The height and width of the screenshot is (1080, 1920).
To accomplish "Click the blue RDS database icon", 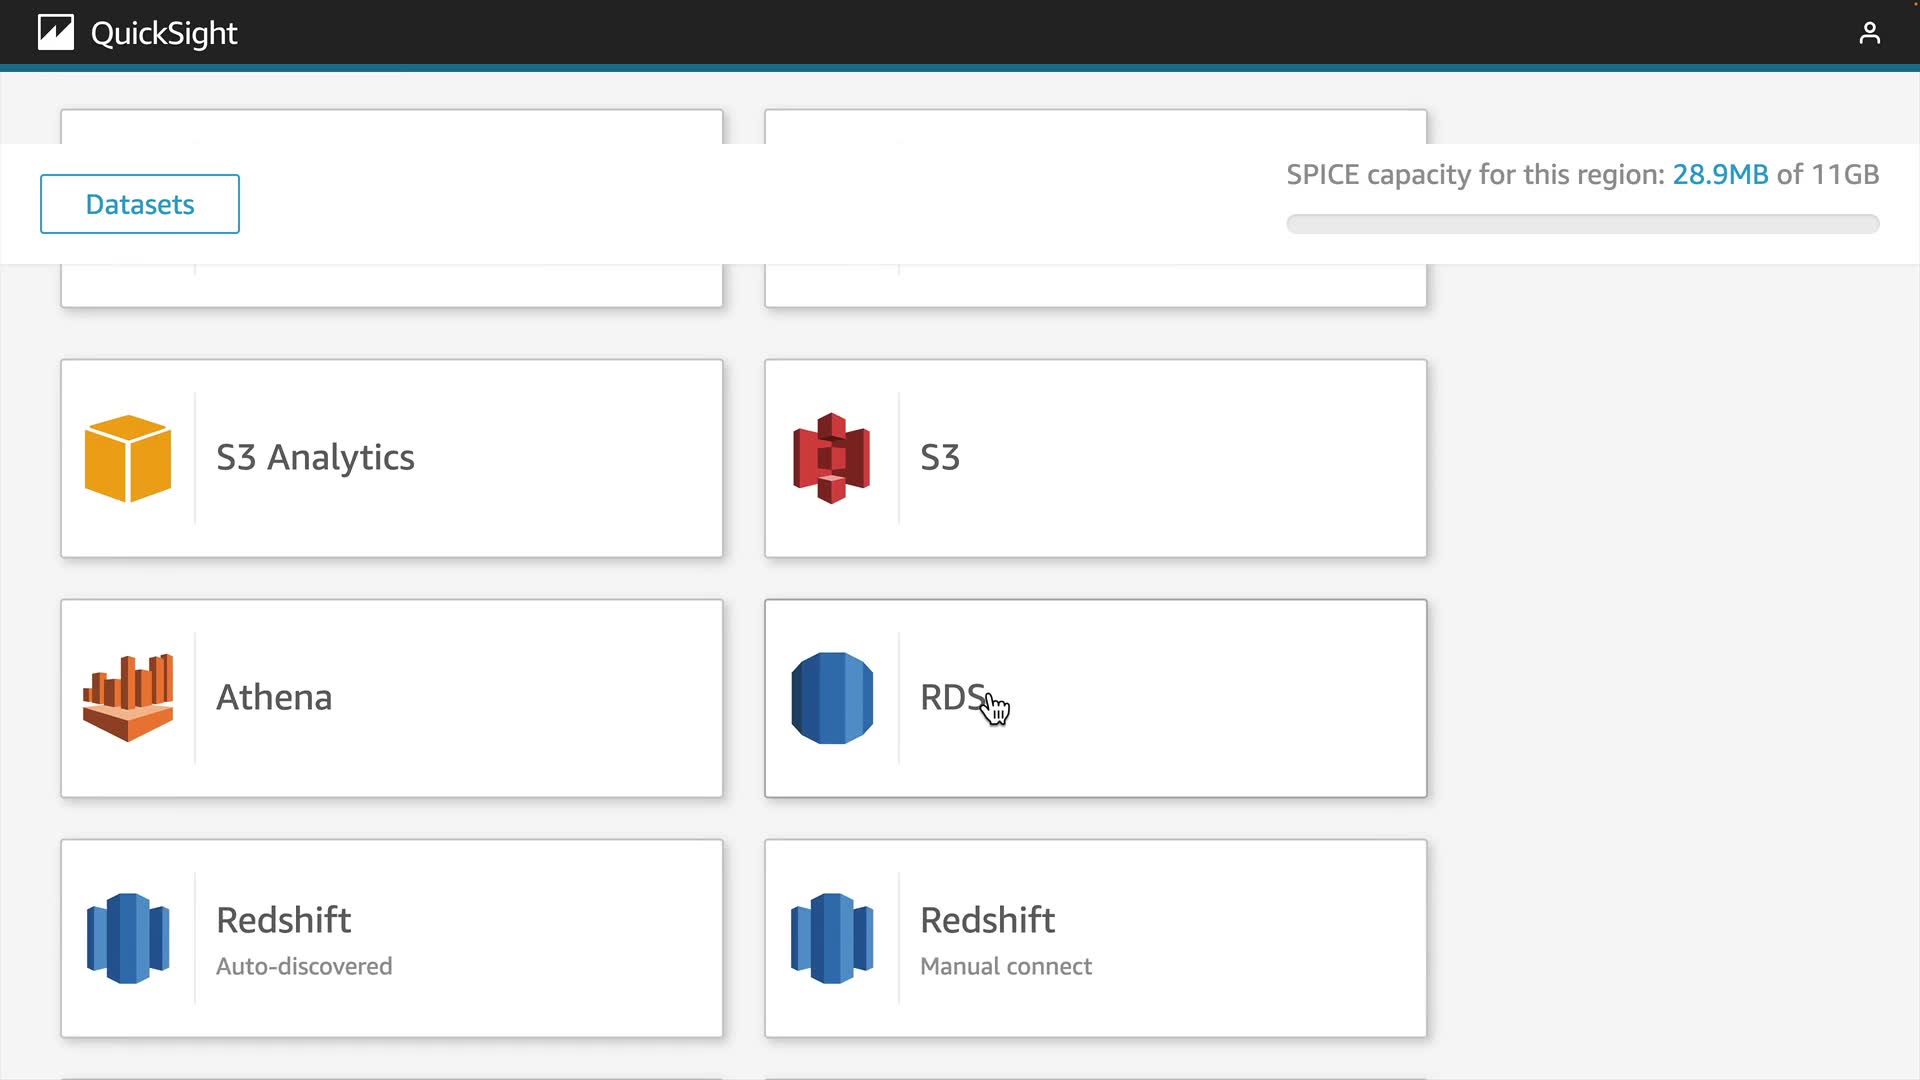I will [x=831, y=698].
